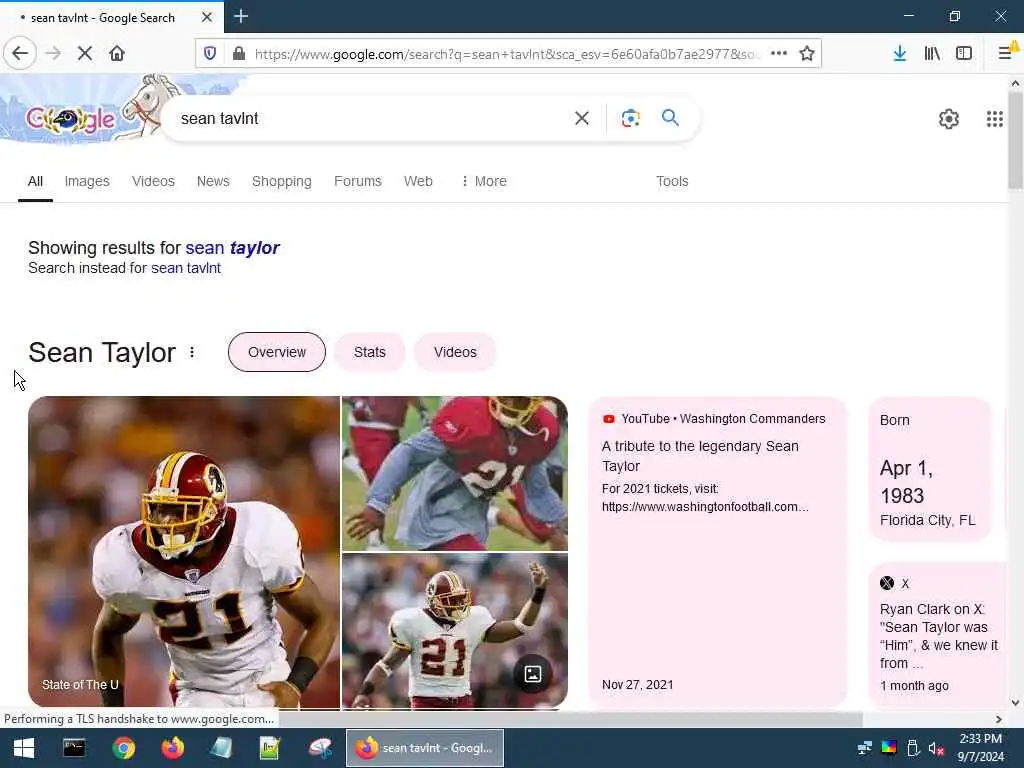Image resolution: width=1024 pixels, height=768 pixels.
Task: Open the Born Apr 1, 1983 card
Action: point(930,469)
